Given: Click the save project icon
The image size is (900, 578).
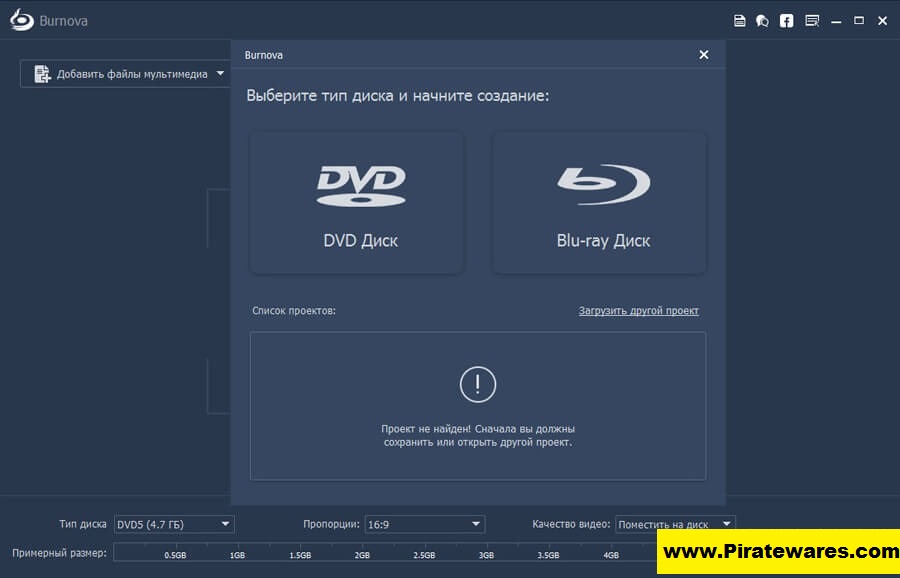Looking at the screenshot, I should tap(739, 20).
